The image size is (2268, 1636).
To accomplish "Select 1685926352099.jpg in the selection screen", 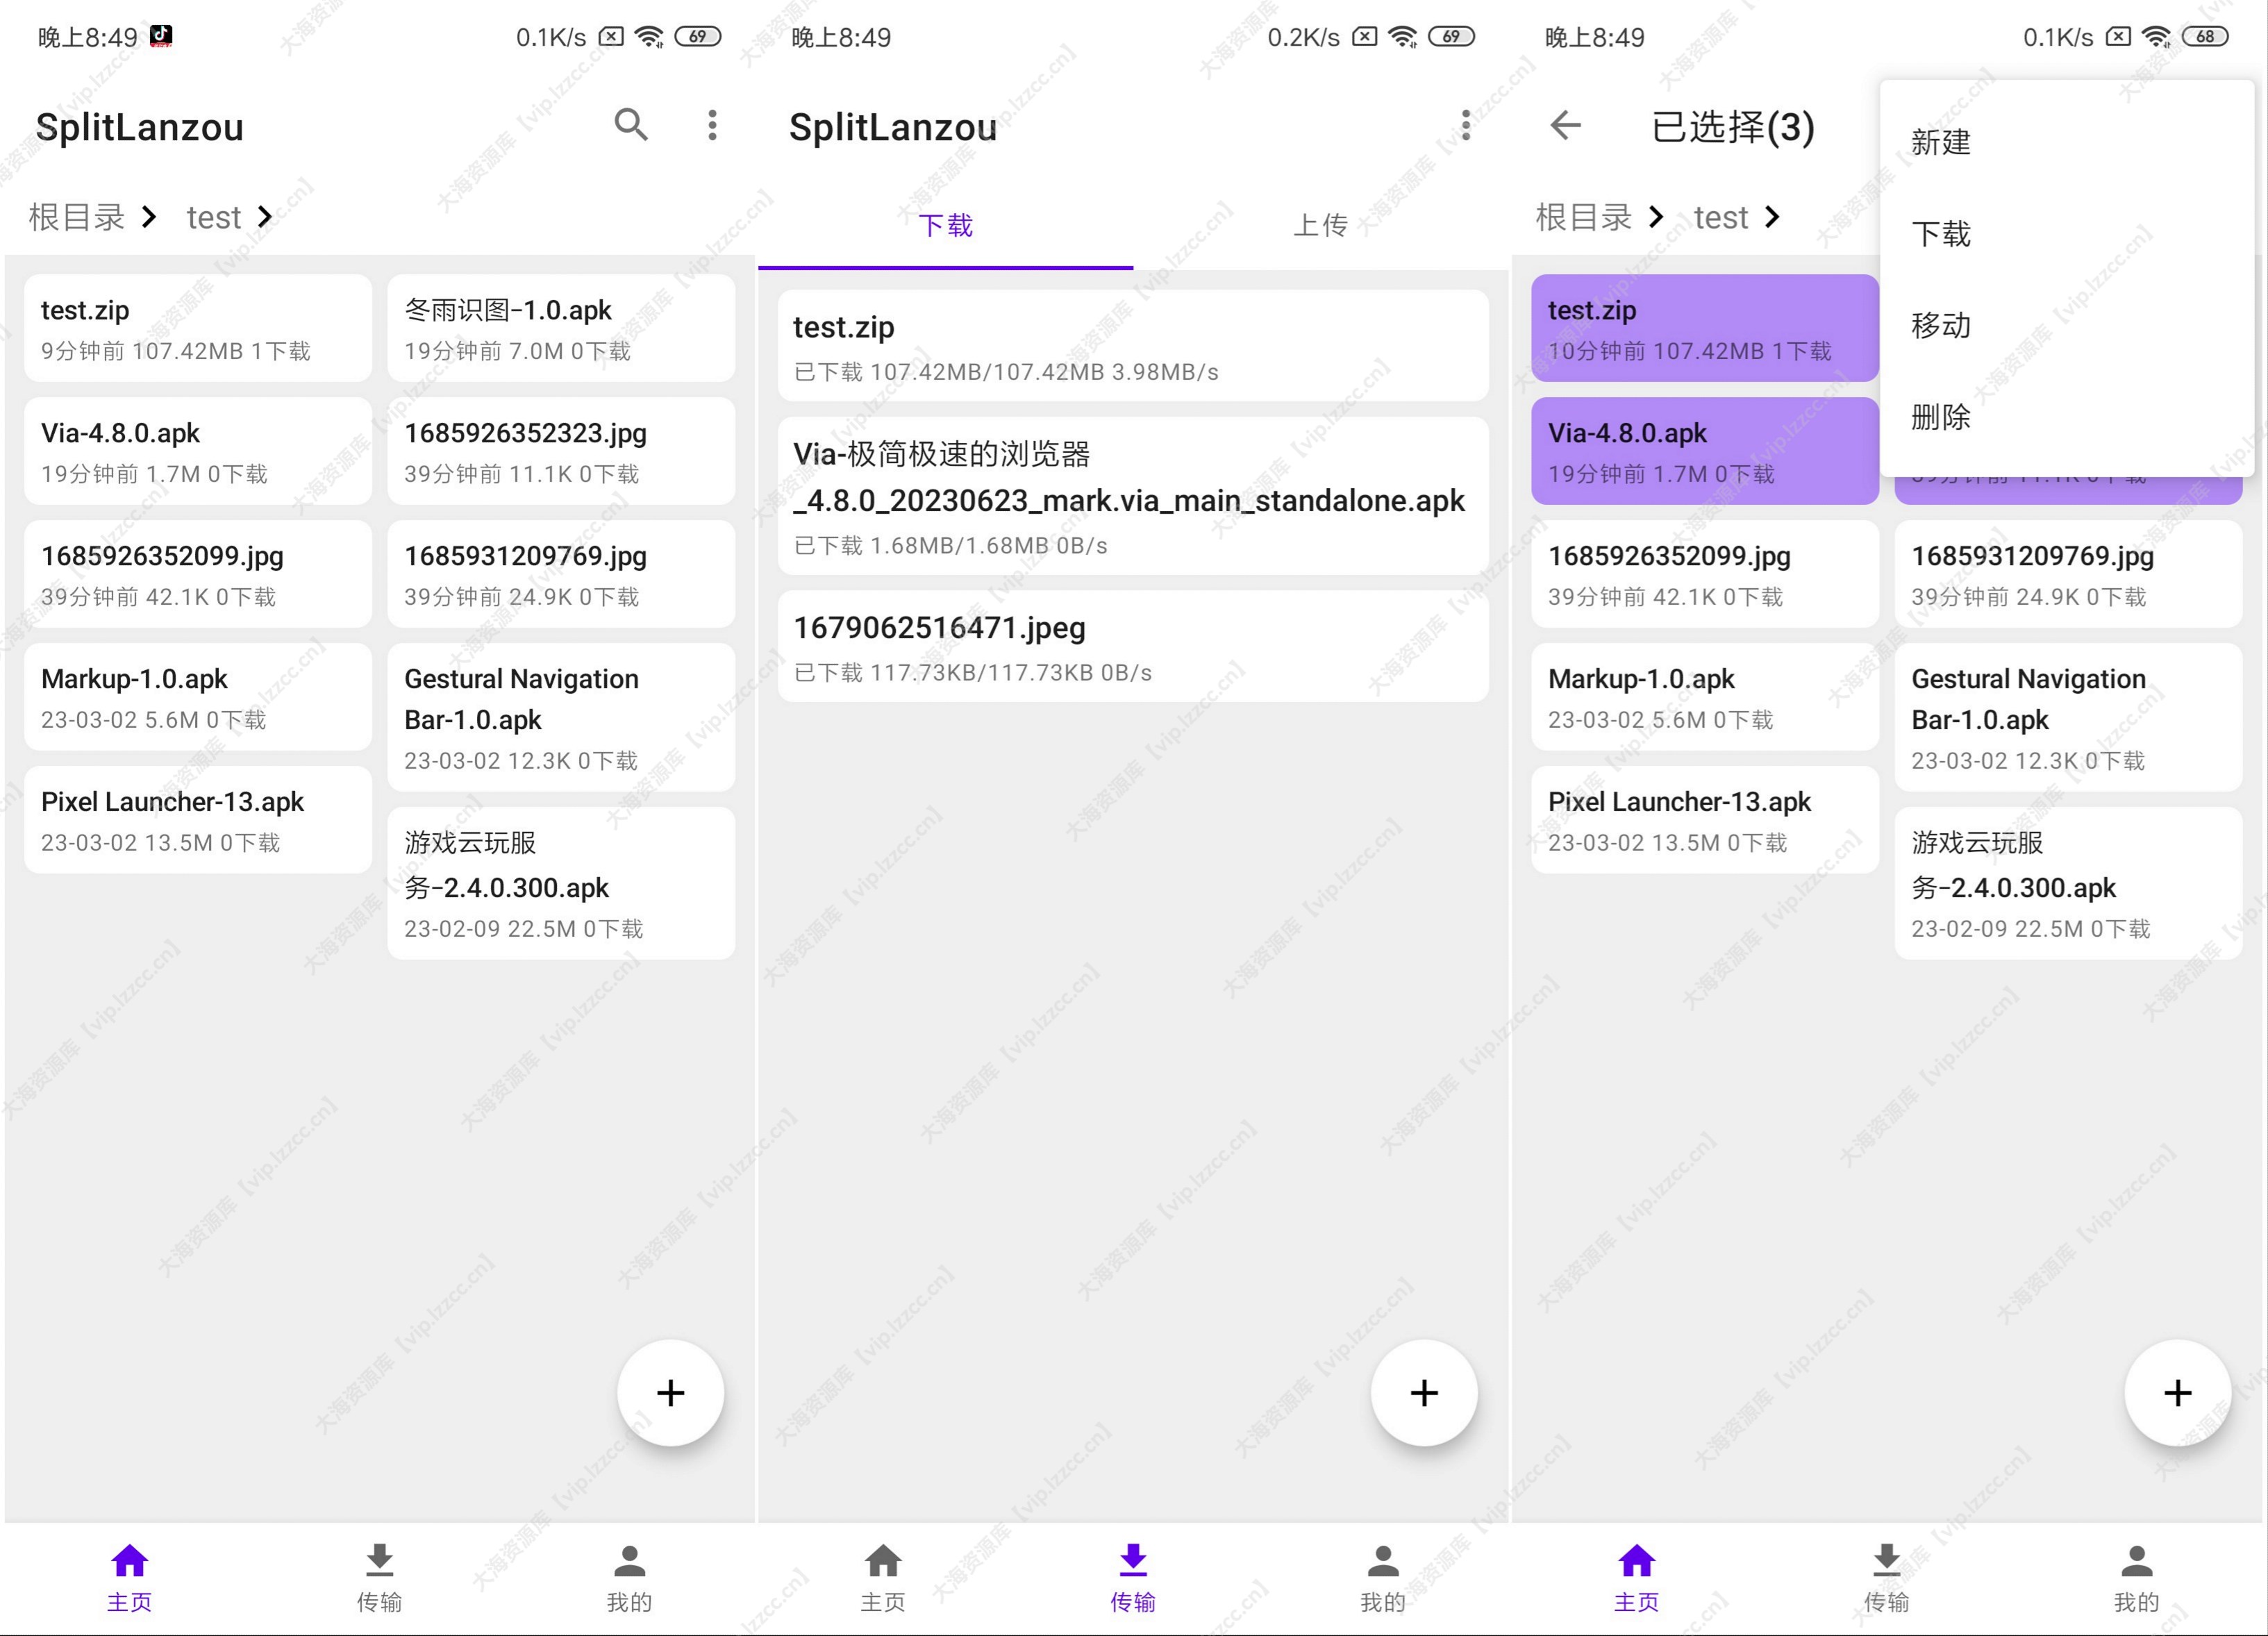I will (1705, 574).
